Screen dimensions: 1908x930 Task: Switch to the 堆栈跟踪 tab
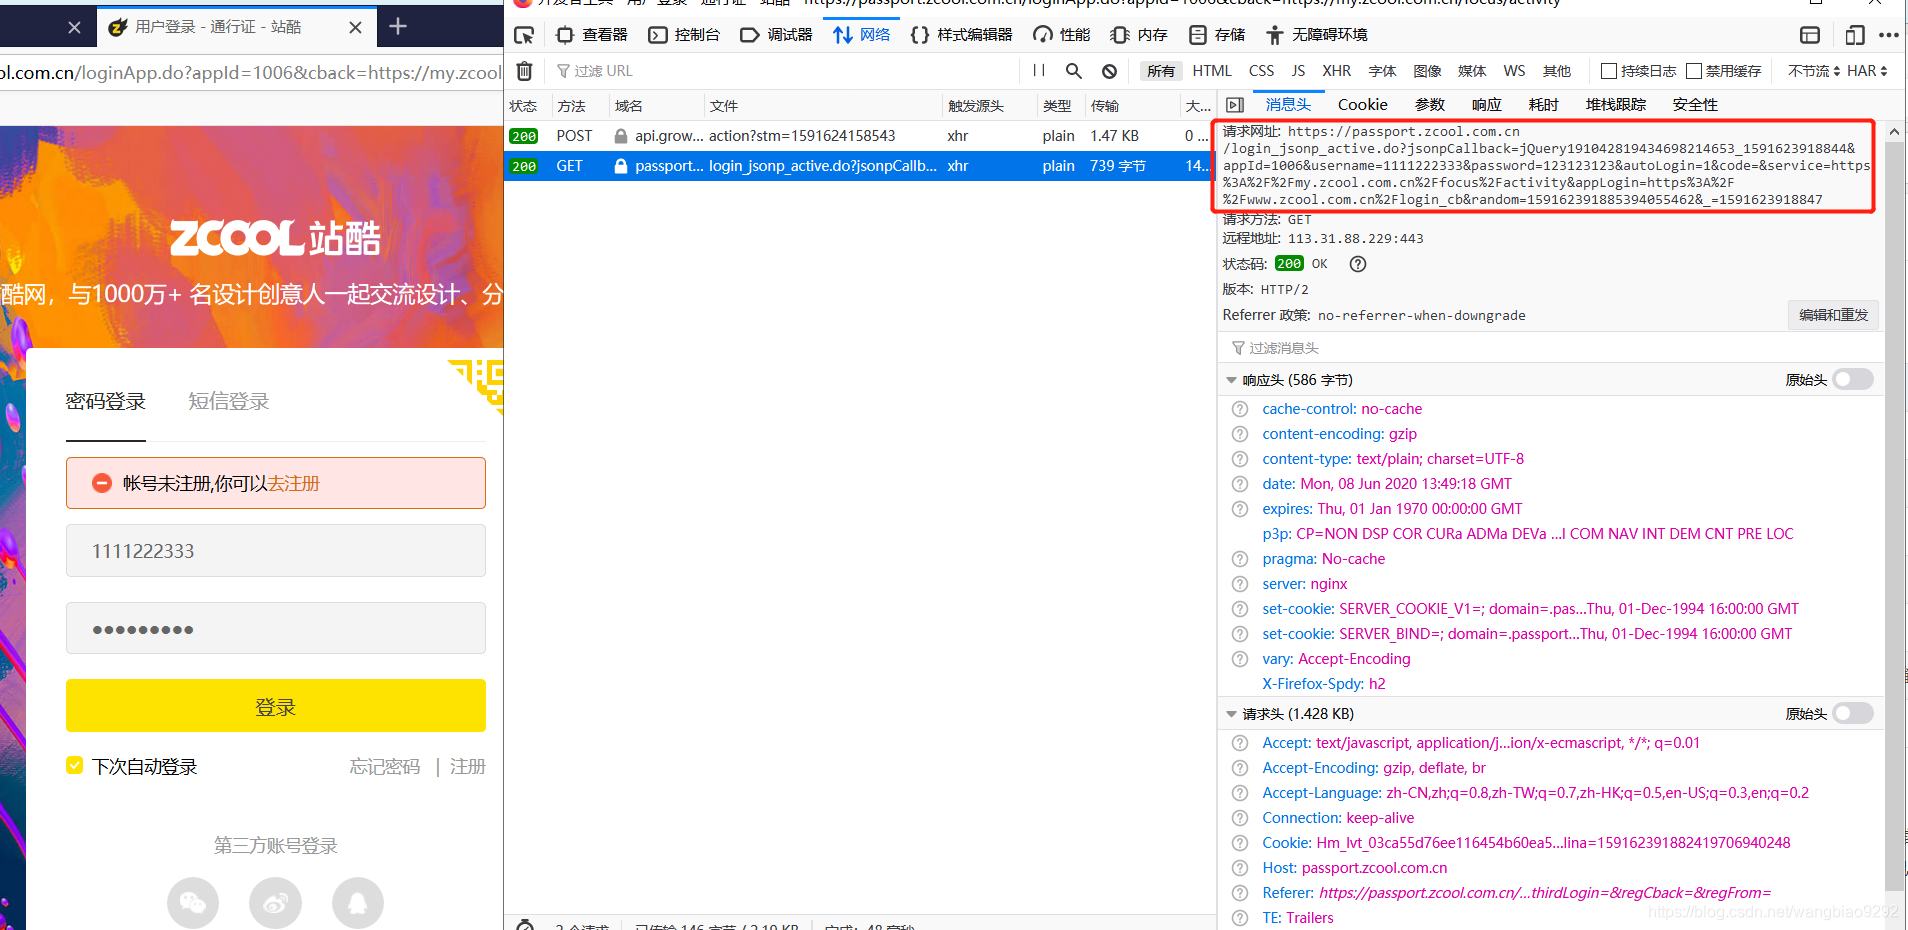[x=1616, y=105]
